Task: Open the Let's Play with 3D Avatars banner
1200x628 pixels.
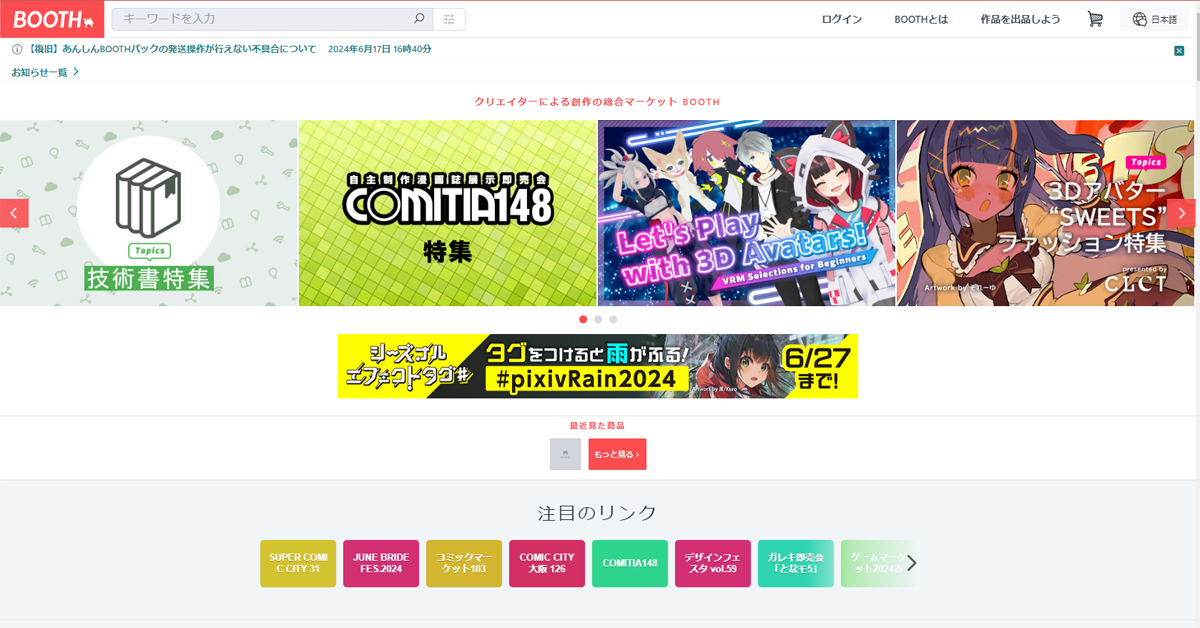Action: [x=747, y=213]
